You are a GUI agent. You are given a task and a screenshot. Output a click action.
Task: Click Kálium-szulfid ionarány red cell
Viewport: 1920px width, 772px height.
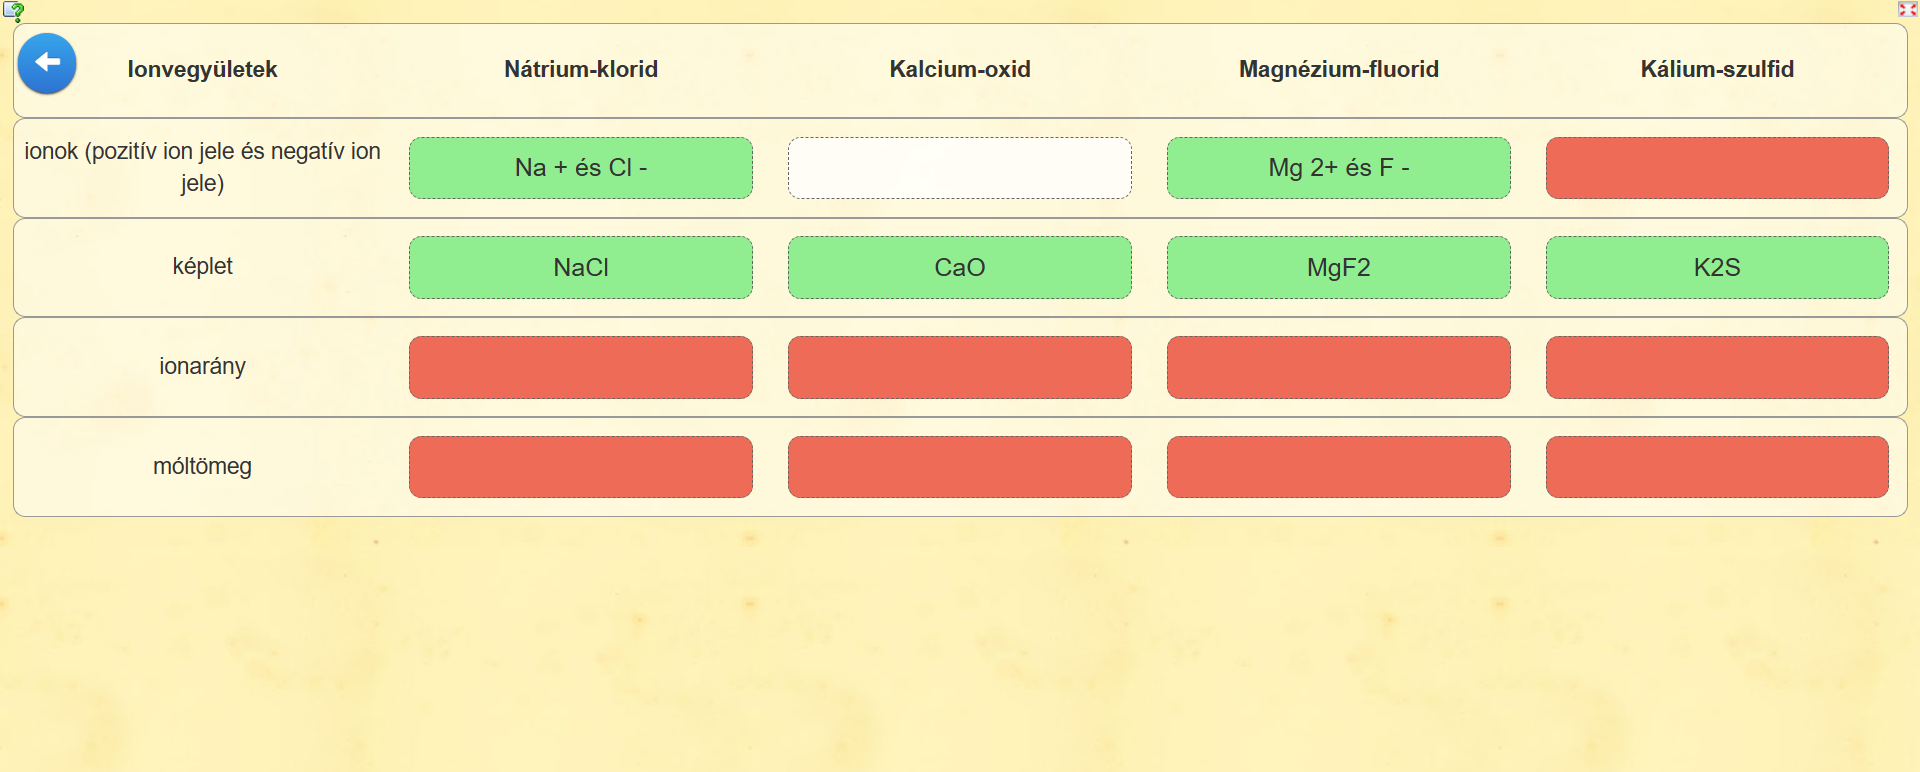tap(1717, 367)
